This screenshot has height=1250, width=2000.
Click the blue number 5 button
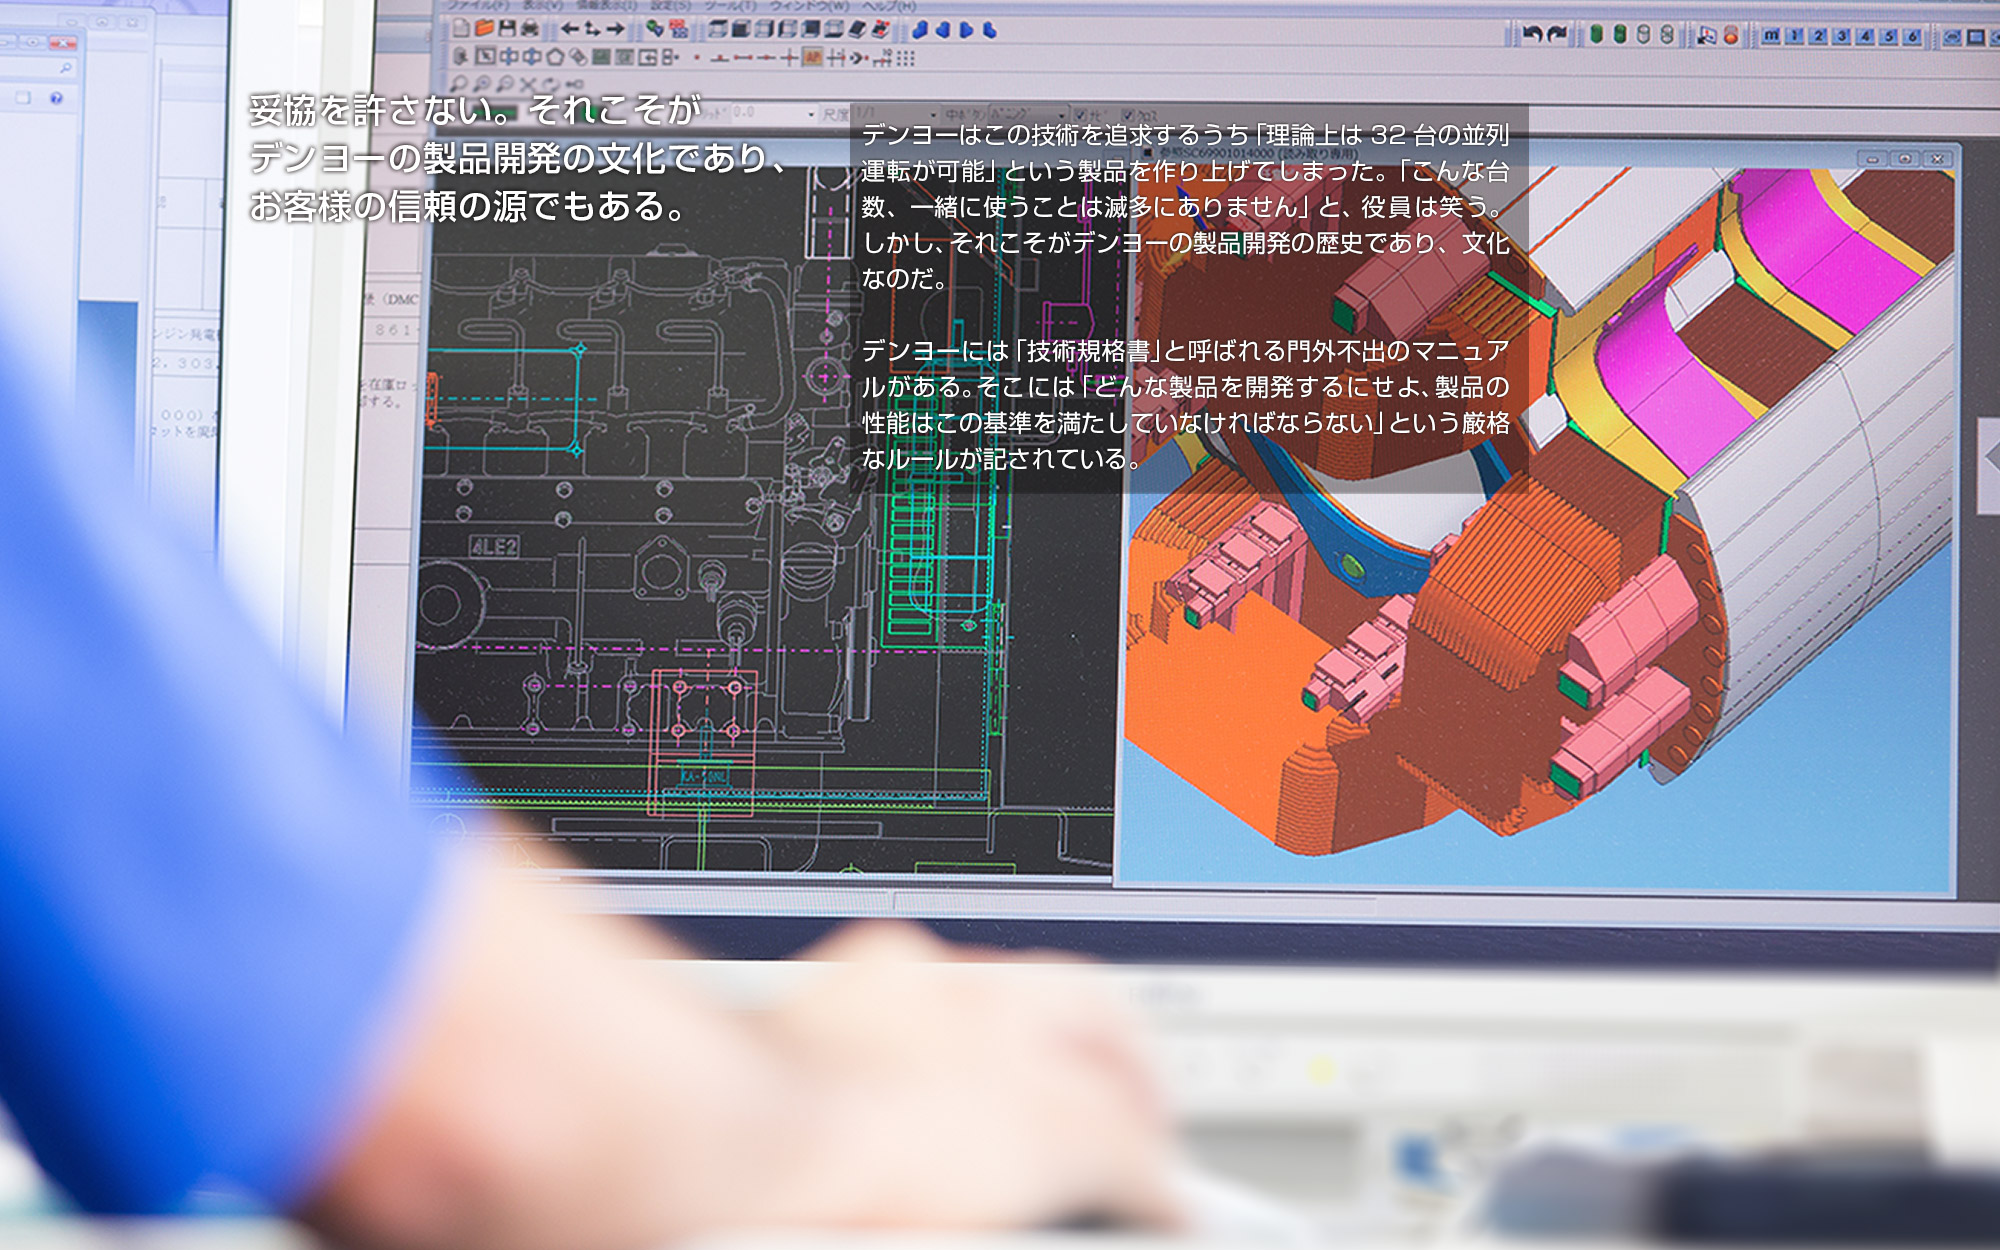[1889, 35]
